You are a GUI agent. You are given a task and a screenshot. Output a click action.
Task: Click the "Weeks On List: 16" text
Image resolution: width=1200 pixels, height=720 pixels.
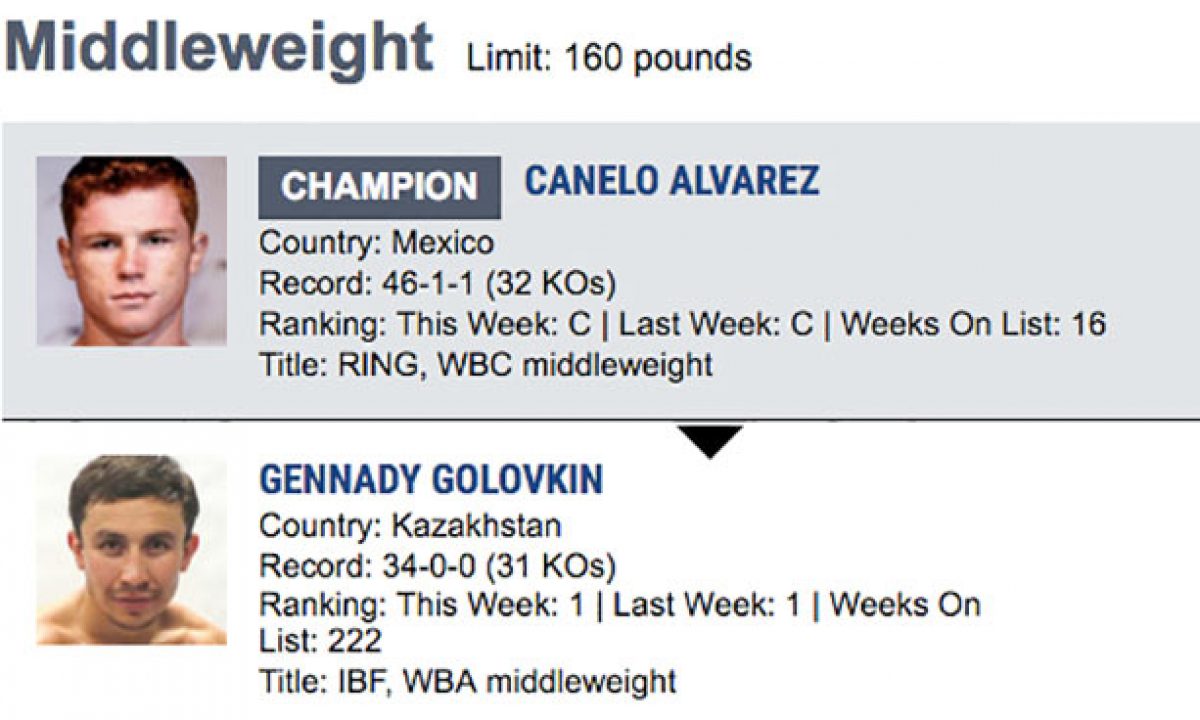(974, 325)
